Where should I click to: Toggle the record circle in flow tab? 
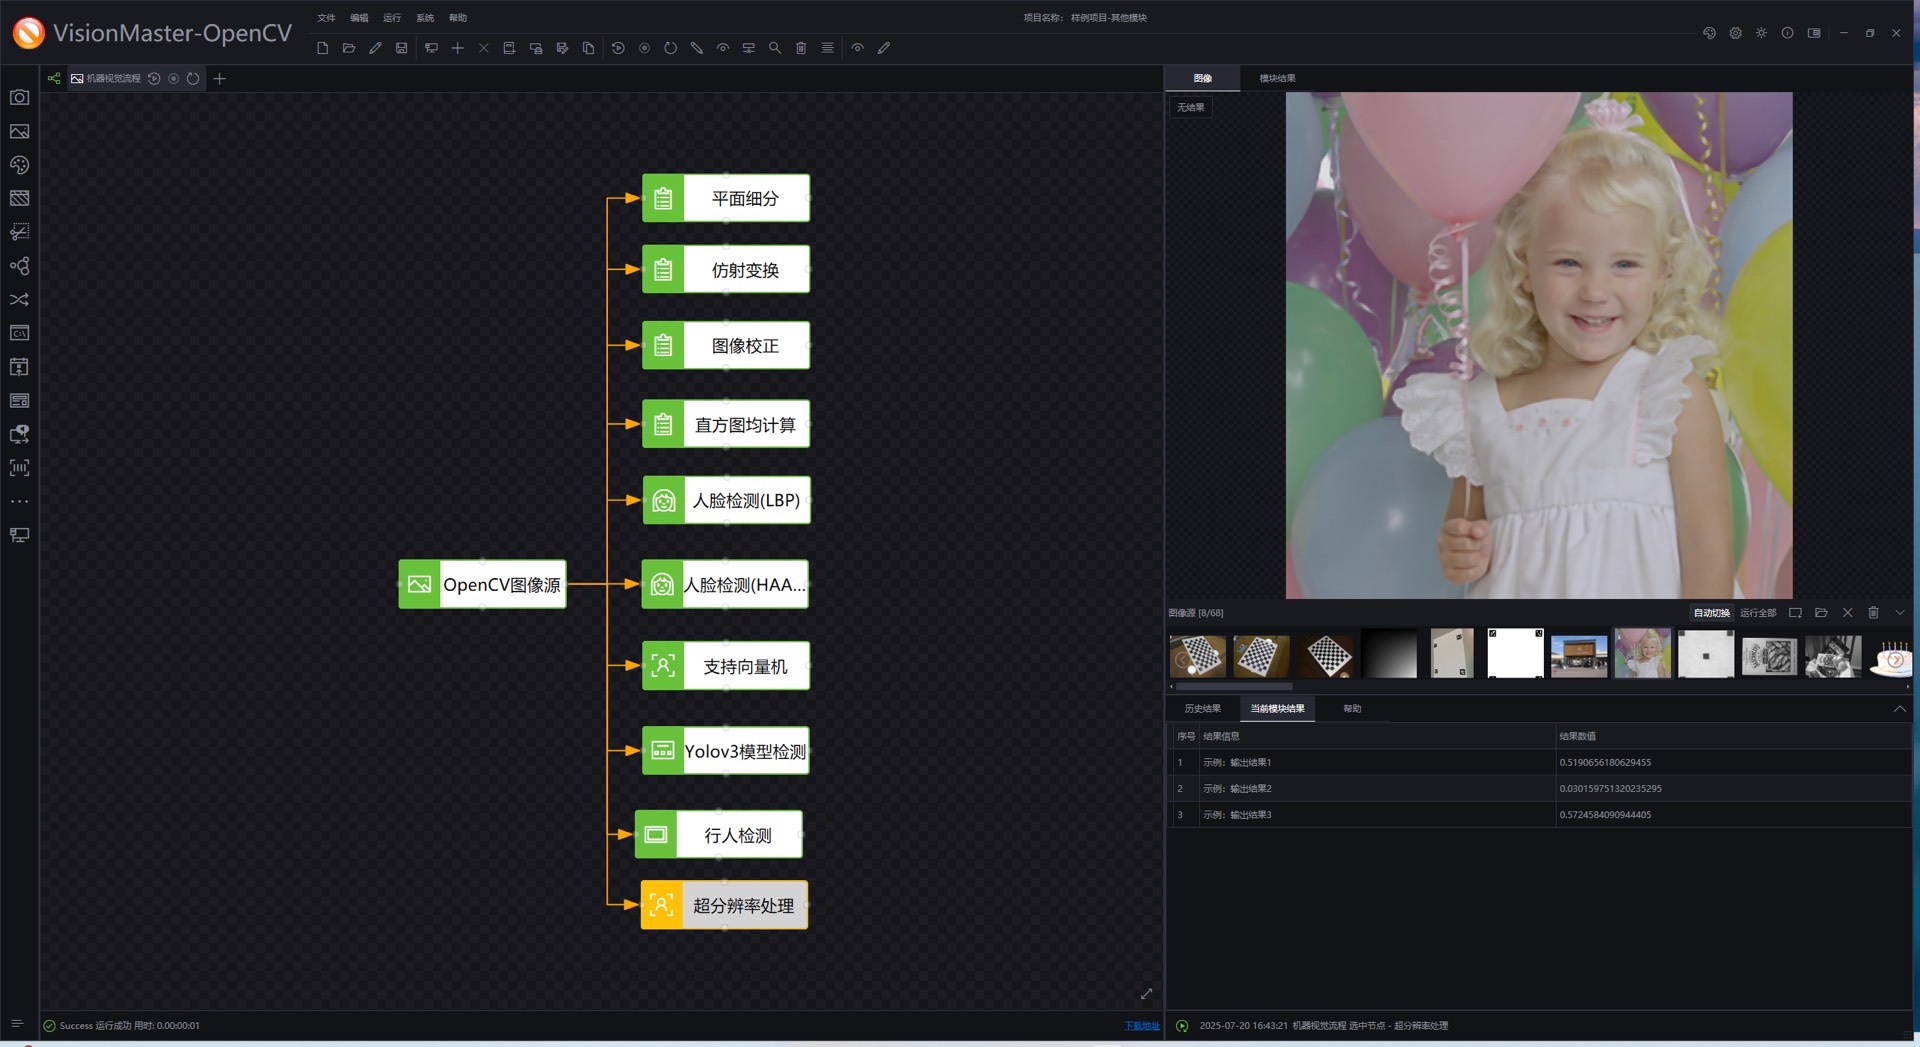(x=174, y=78)
